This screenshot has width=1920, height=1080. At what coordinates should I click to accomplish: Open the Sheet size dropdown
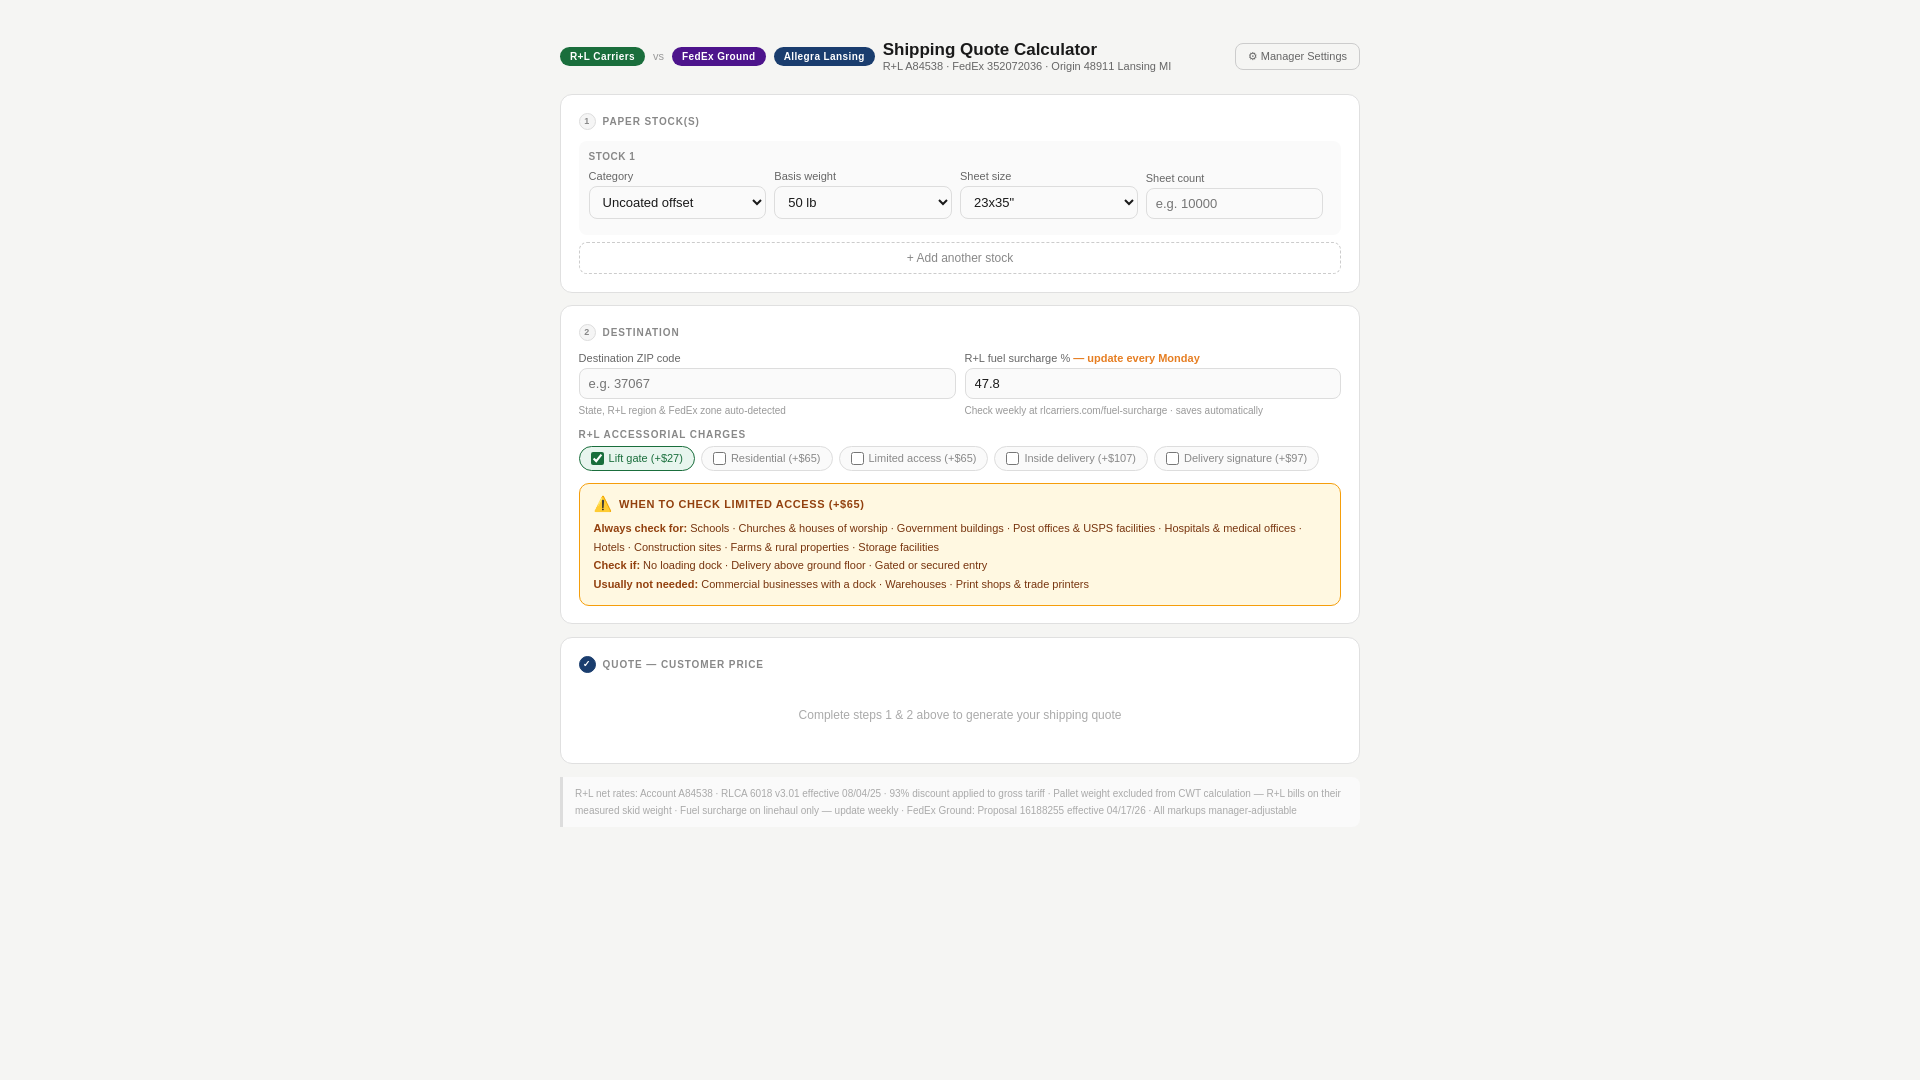click(x=1048, y=203)
